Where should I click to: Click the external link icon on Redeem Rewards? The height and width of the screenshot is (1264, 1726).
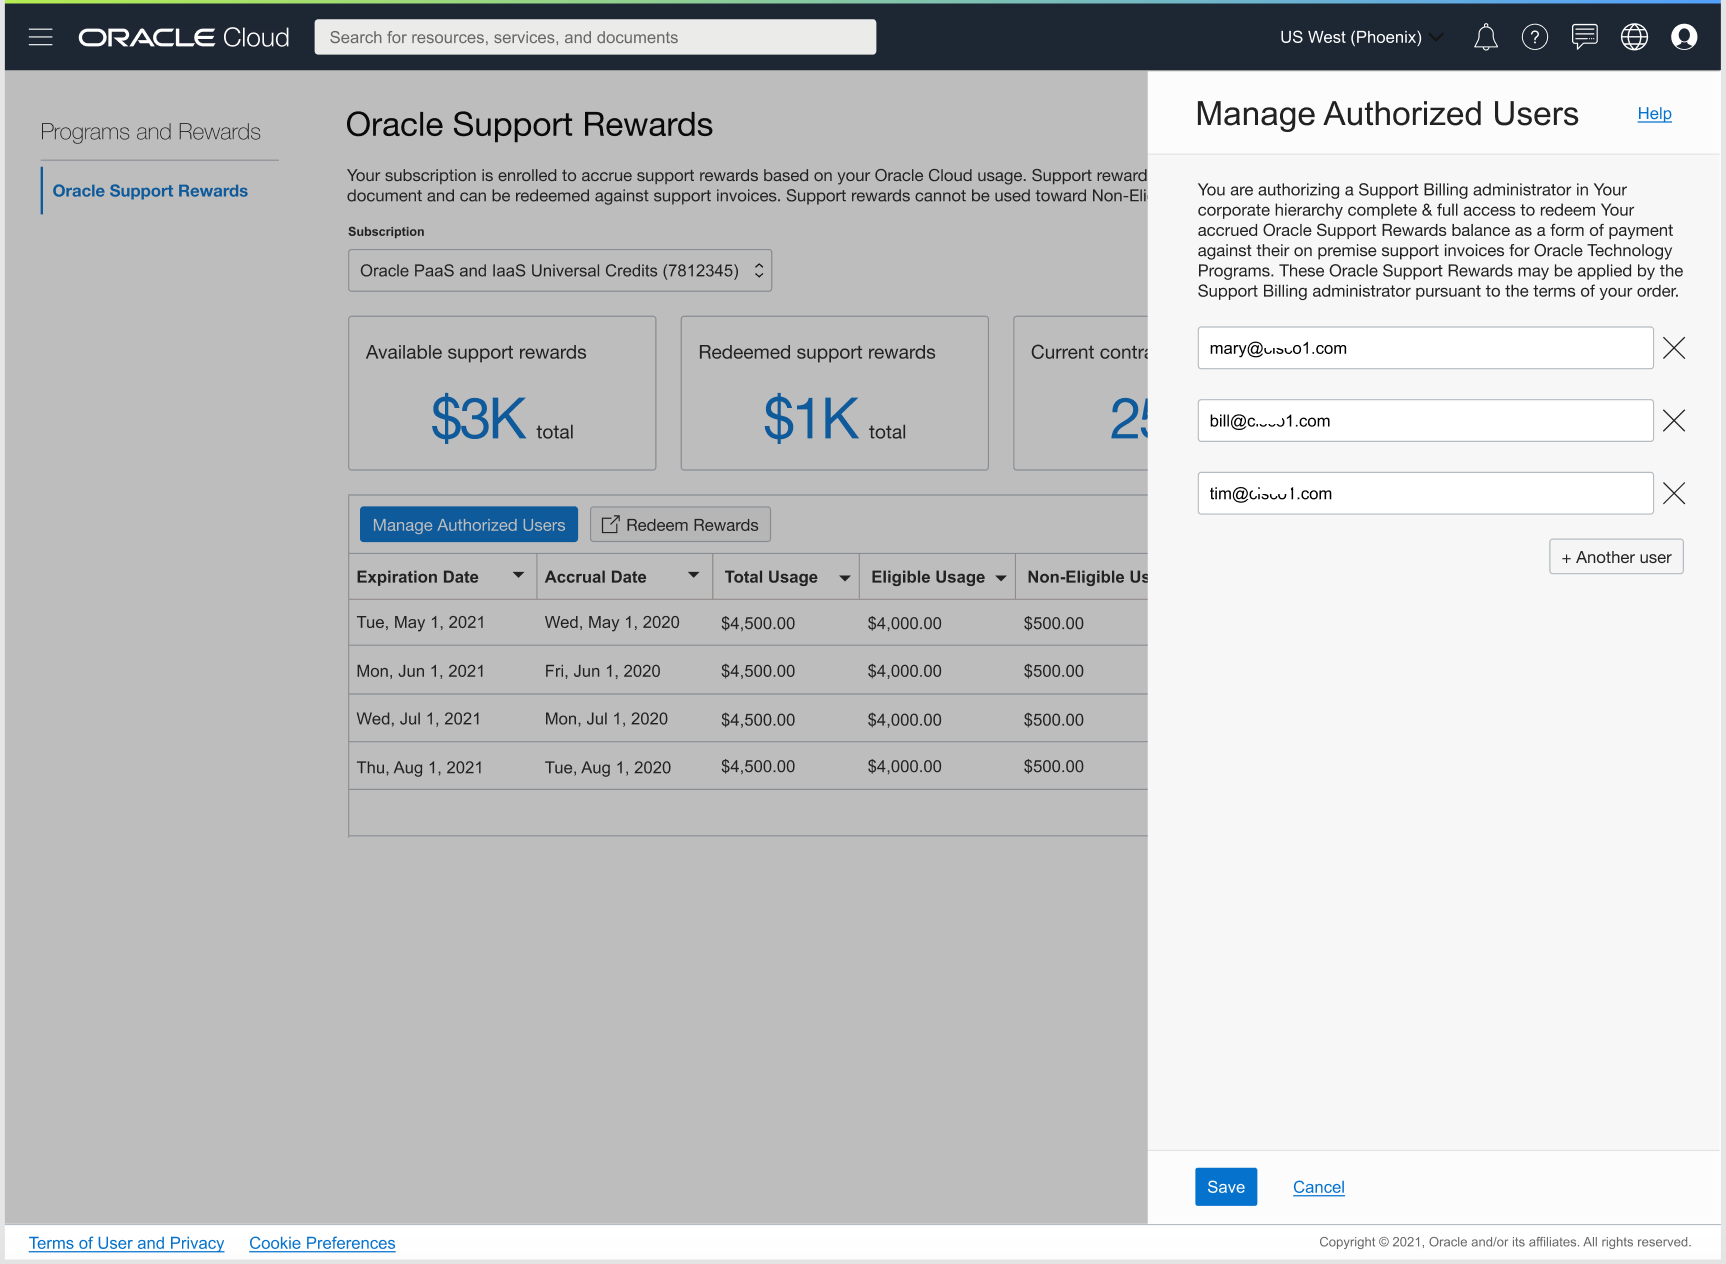(x=611, y=524)
